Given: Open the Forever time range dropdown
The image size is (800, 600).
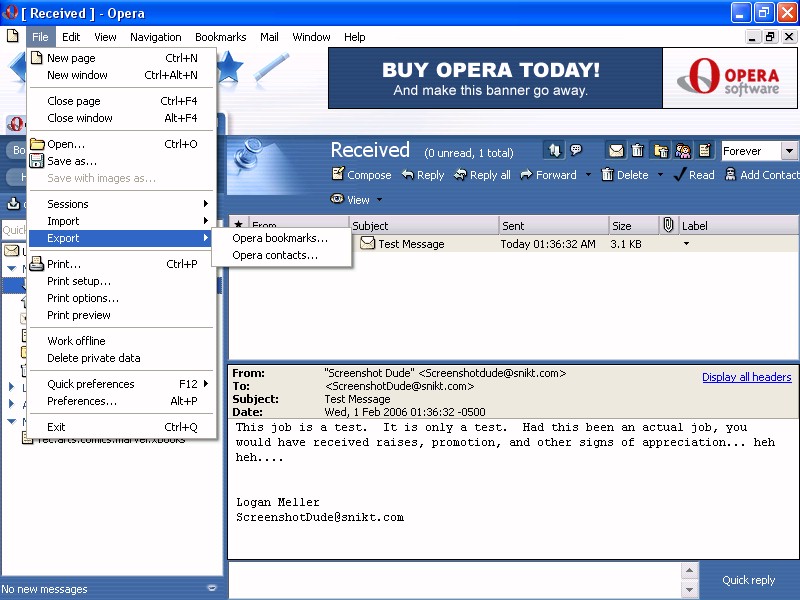Looking at the screenshot, I should 789,151.
